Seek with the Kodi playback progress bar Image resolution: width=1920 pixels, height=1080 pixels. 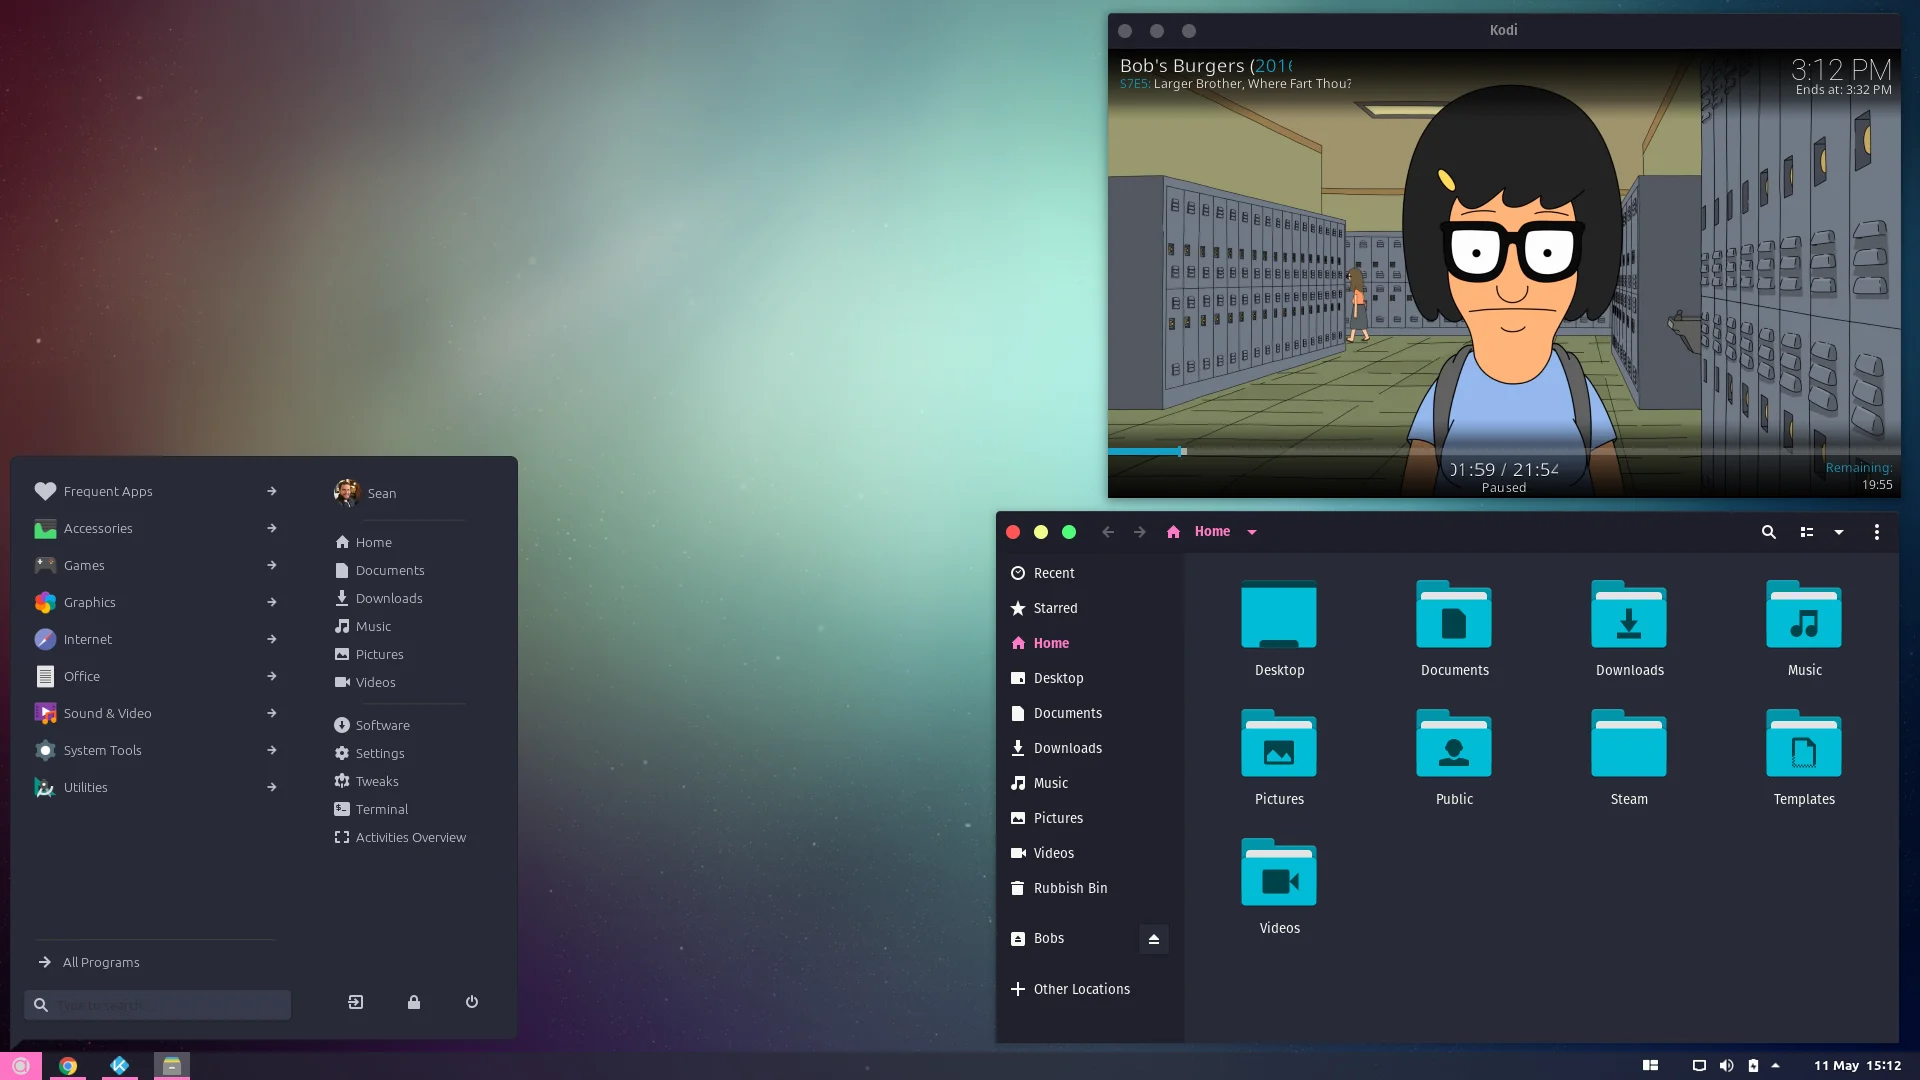coord(1504,452)
